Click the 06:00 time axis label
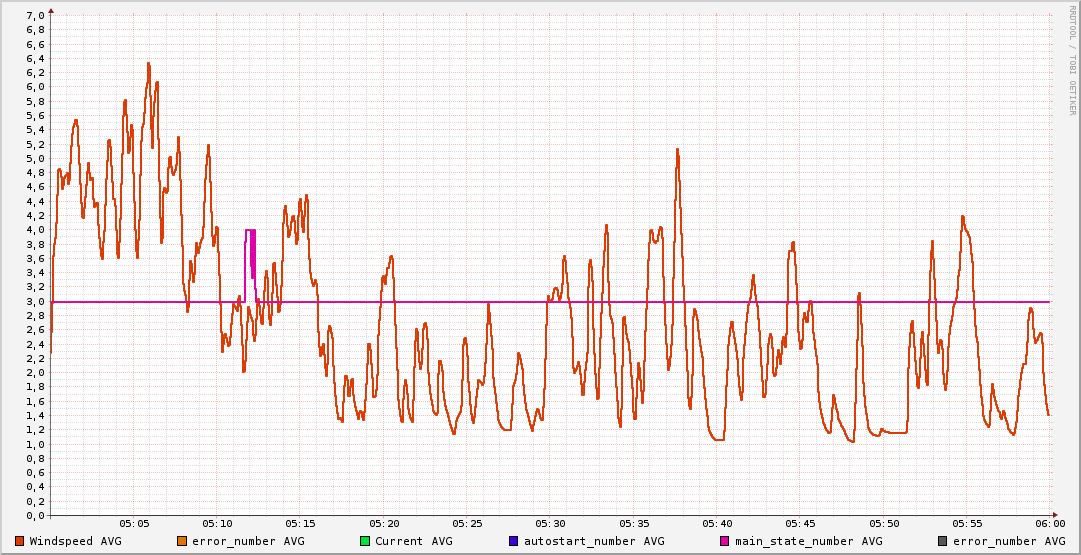 pyautogui.click(x=1050, y=523)
